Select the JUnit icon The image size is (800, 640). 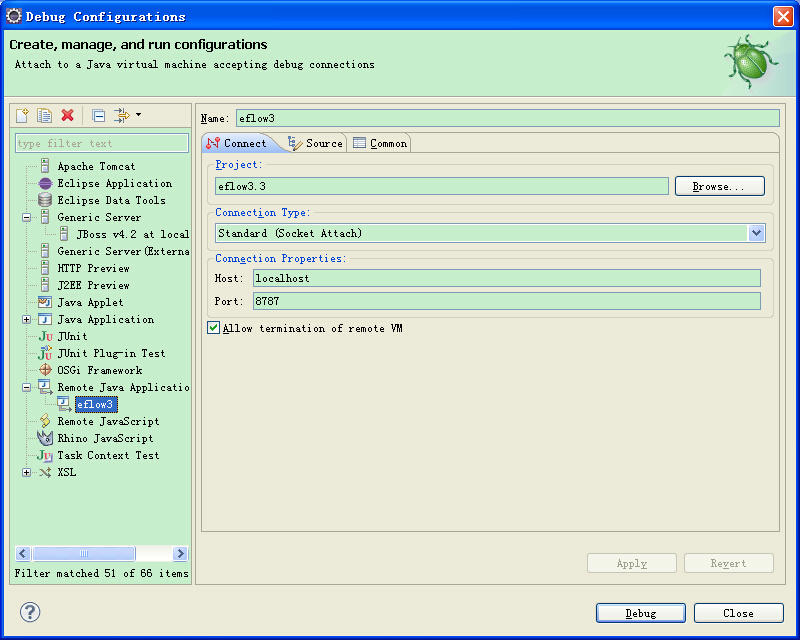(x=45, y=336)
